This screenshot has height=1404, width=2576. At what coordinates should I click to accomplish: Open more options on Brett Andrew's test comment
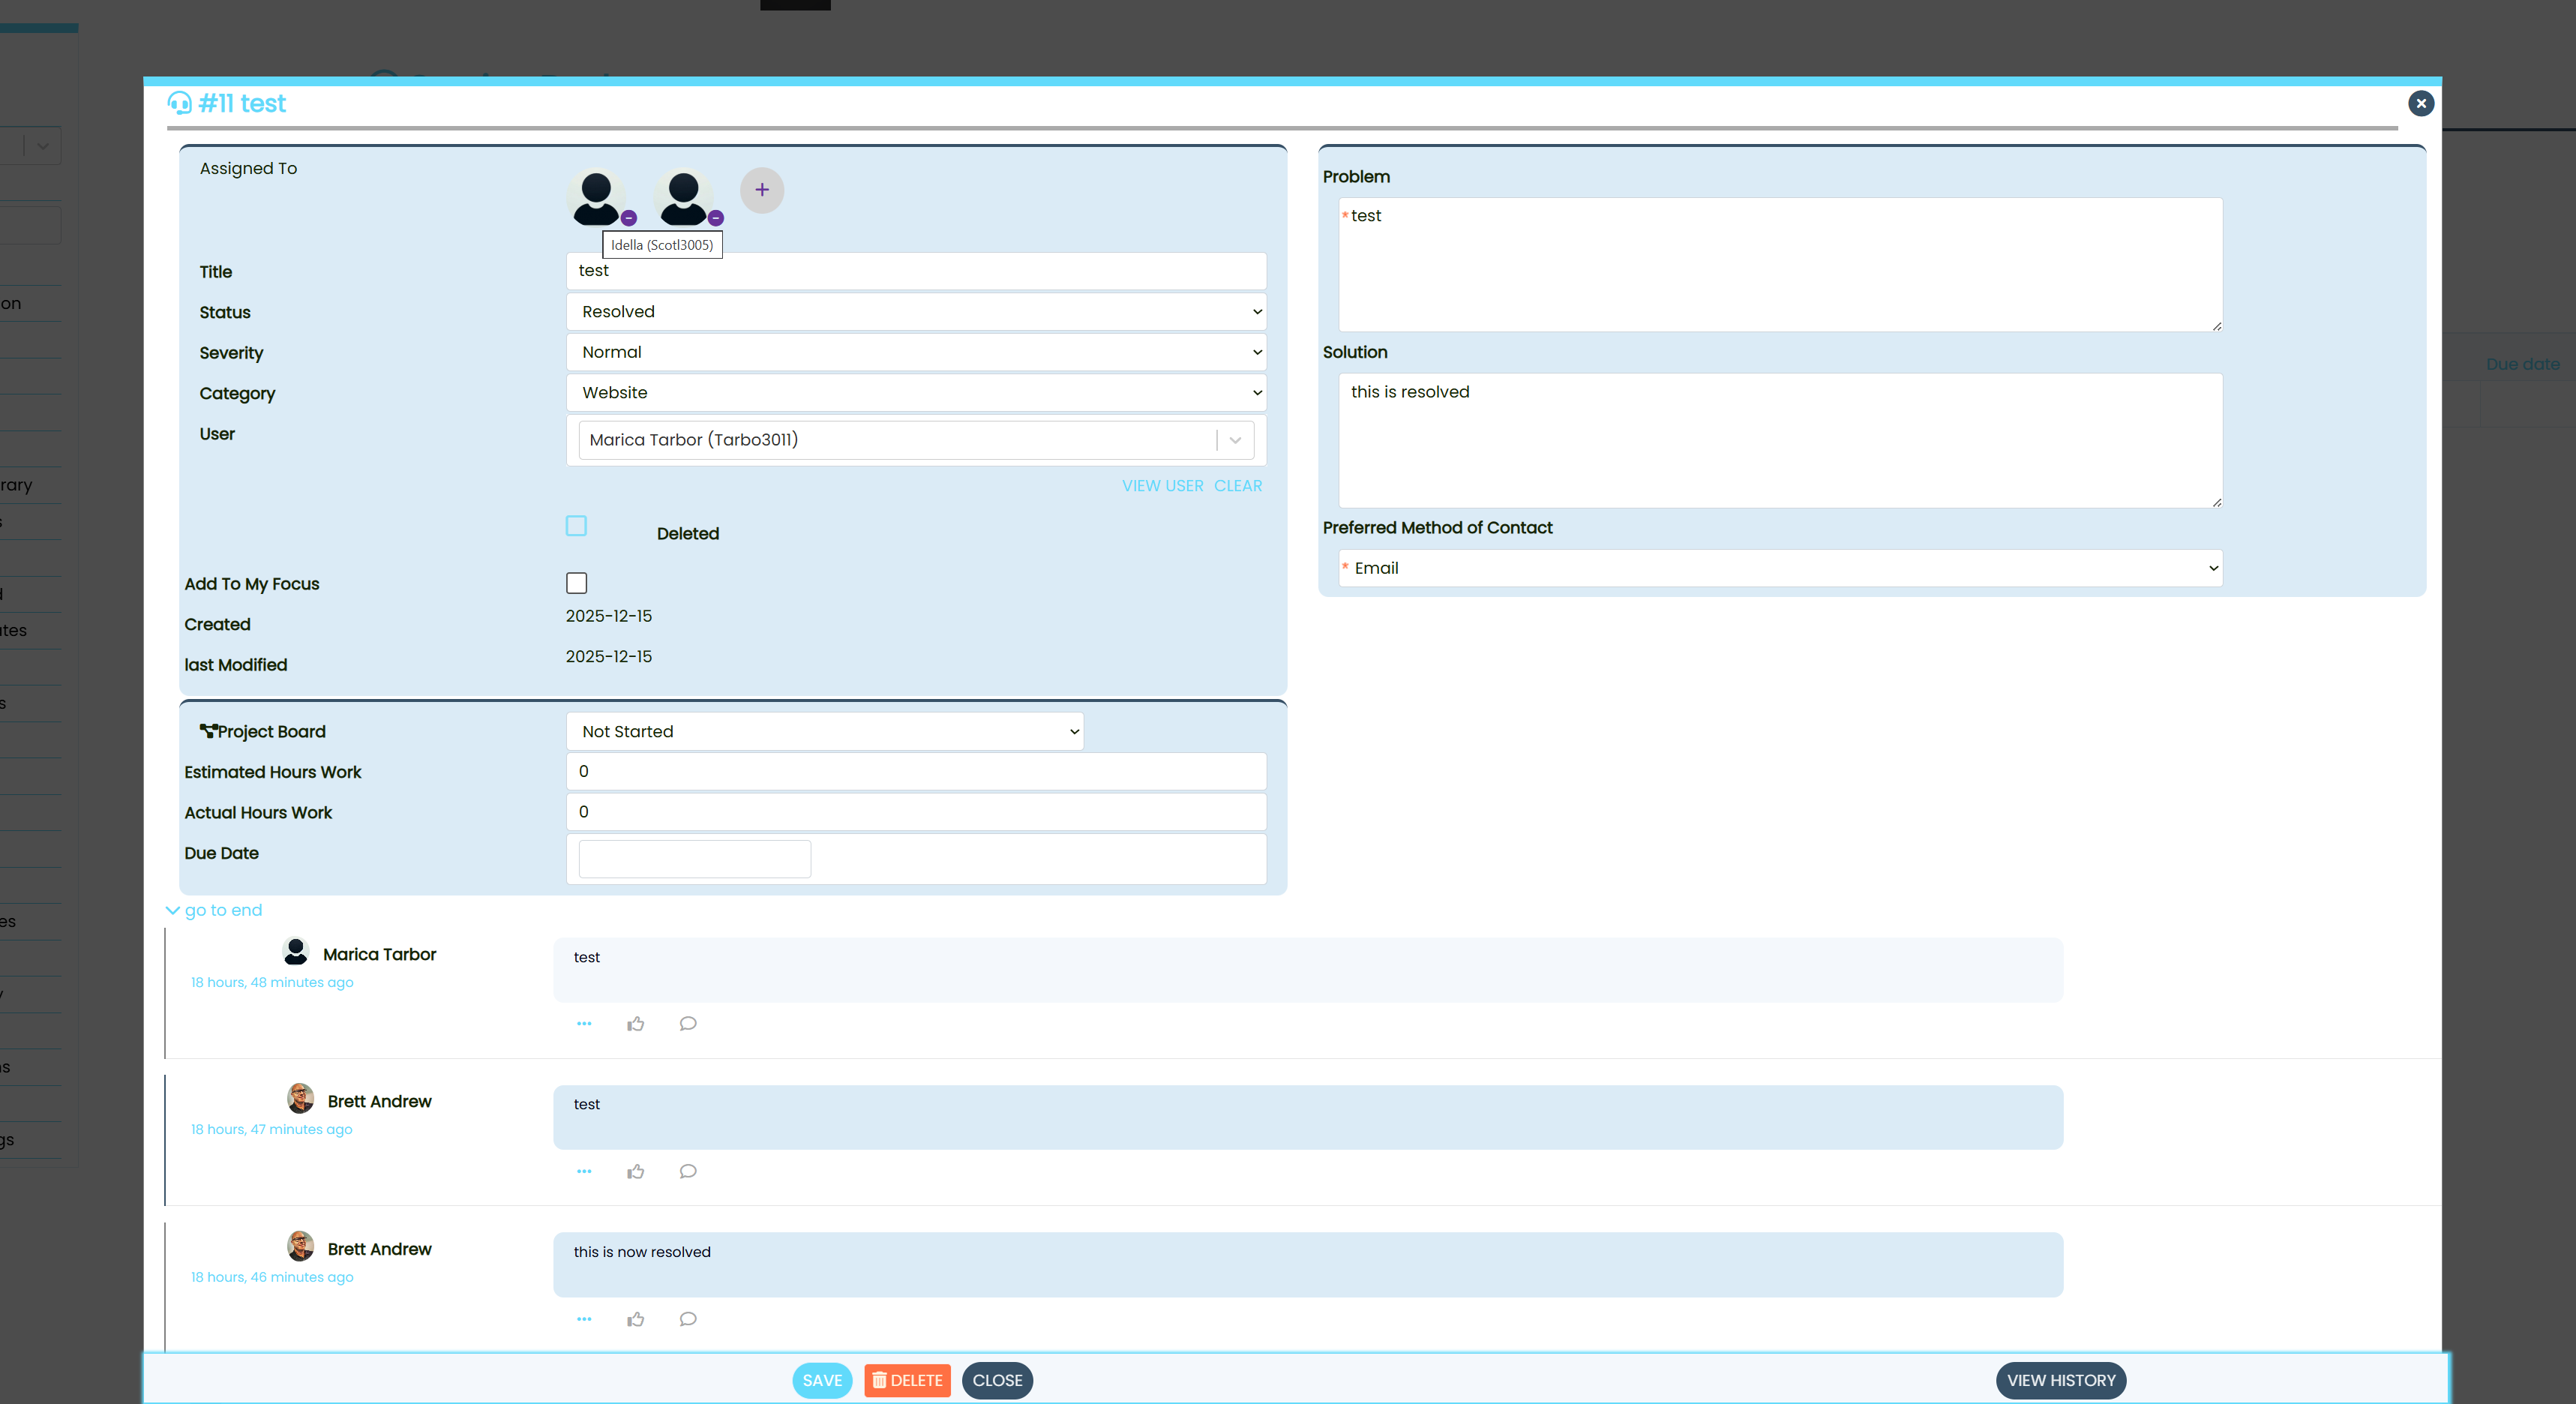[x=584, y=1171]
